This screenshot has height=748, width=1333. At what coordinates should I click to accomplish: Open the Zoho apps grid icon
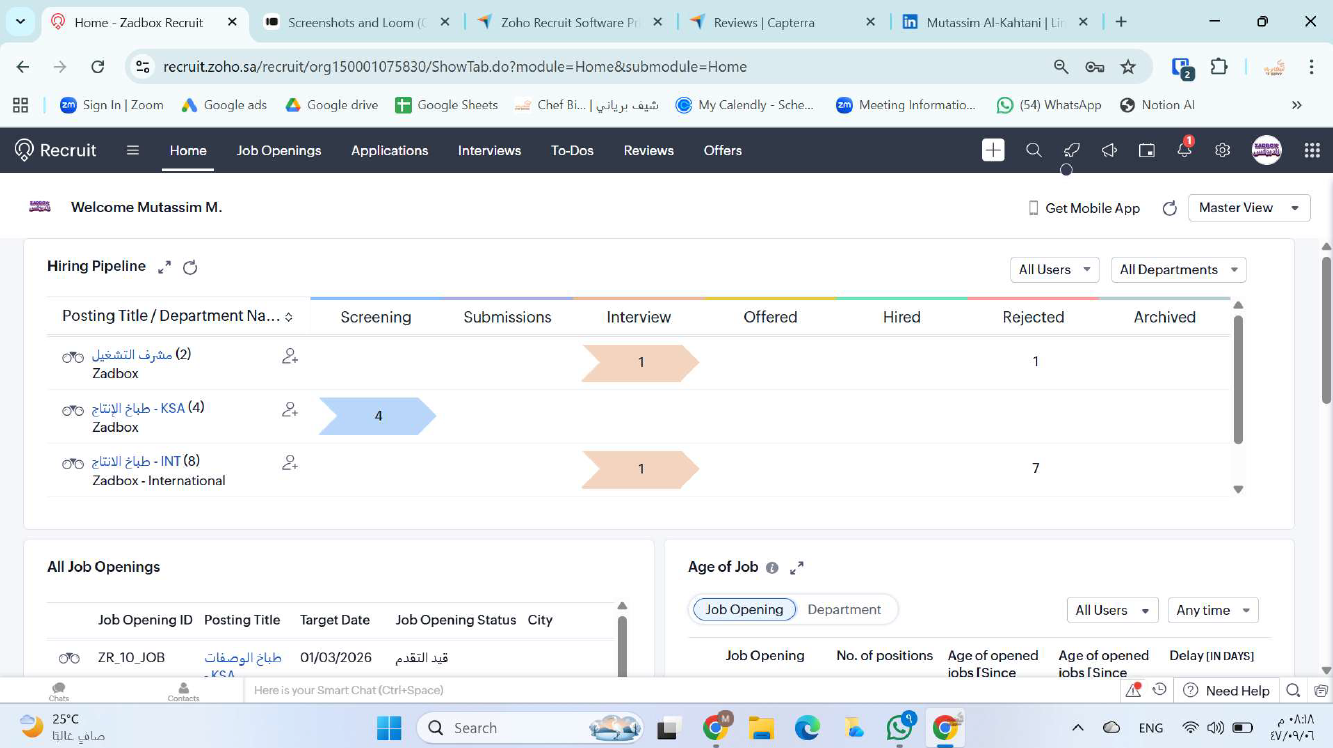coord(1312,150)
